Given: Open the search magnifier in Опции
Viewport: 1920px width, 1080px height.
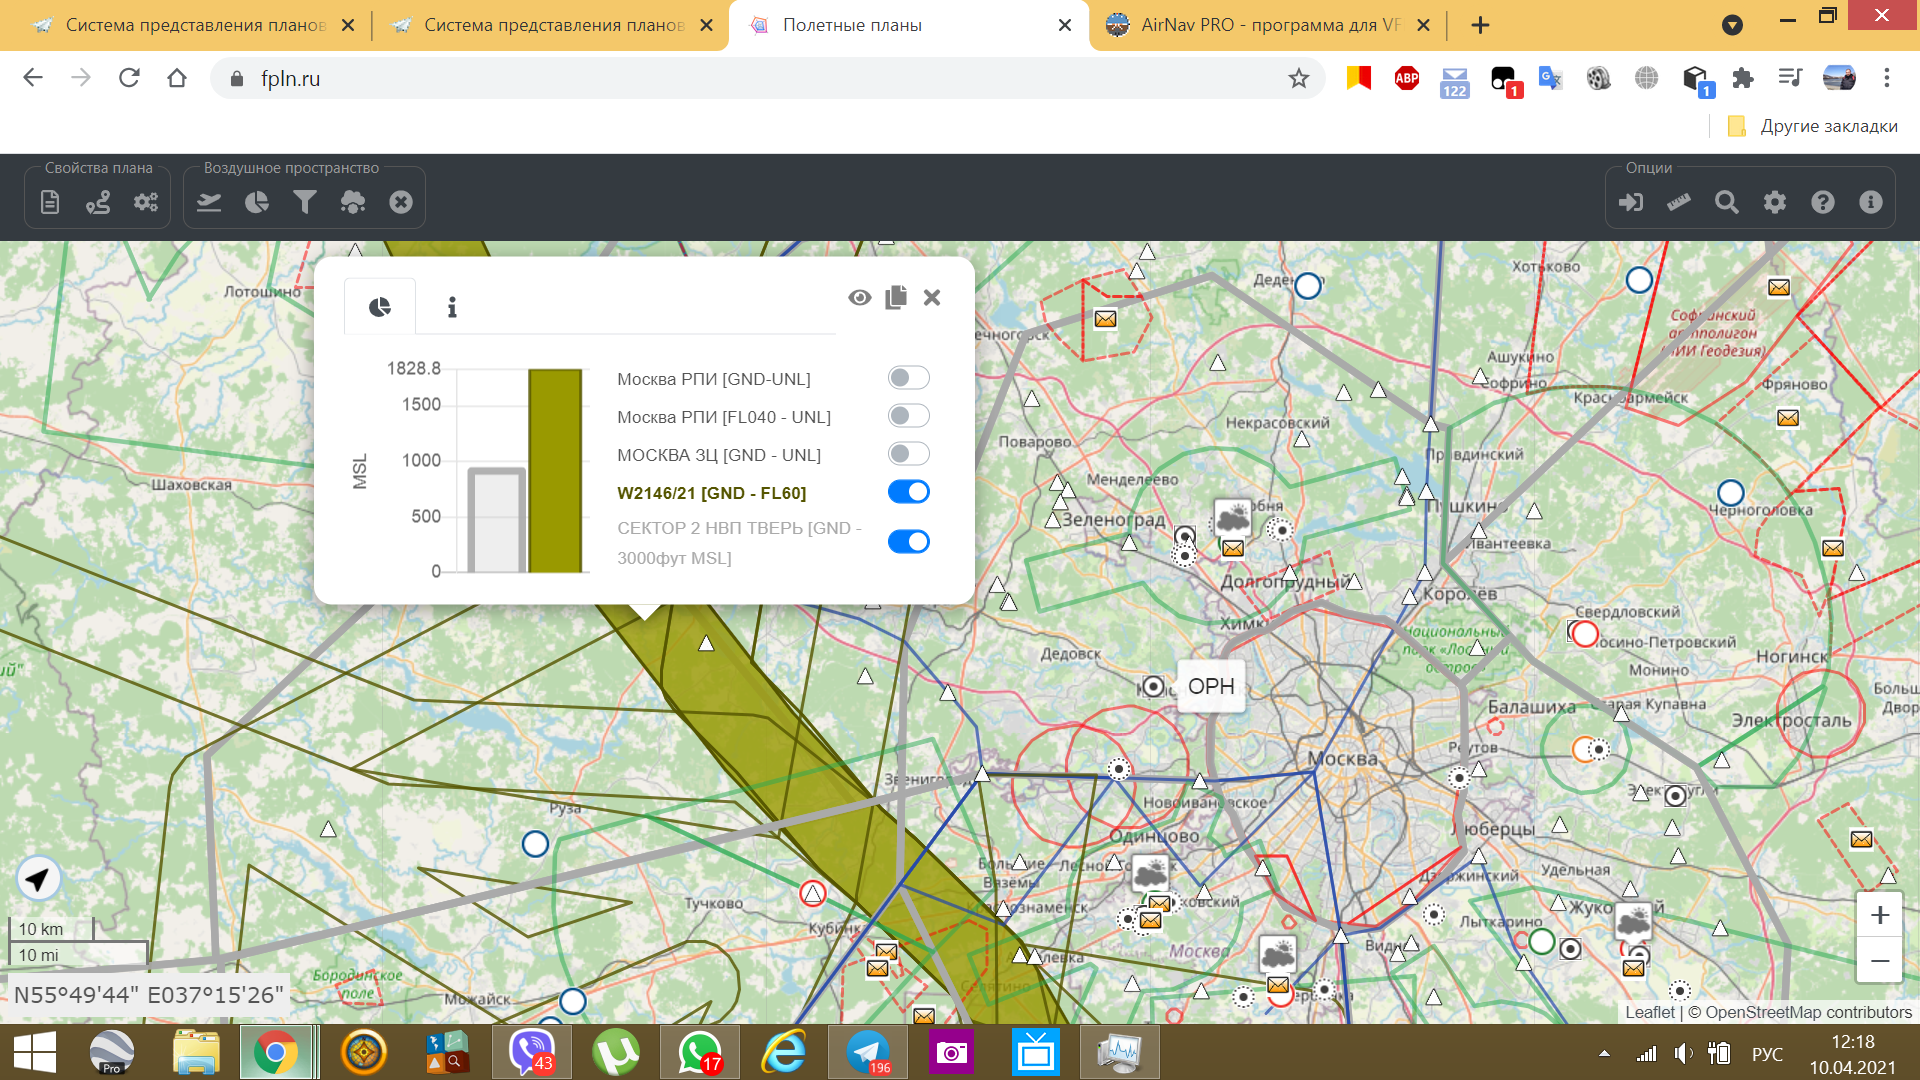Looking at the screenshot, I should tap(1726, 202).
